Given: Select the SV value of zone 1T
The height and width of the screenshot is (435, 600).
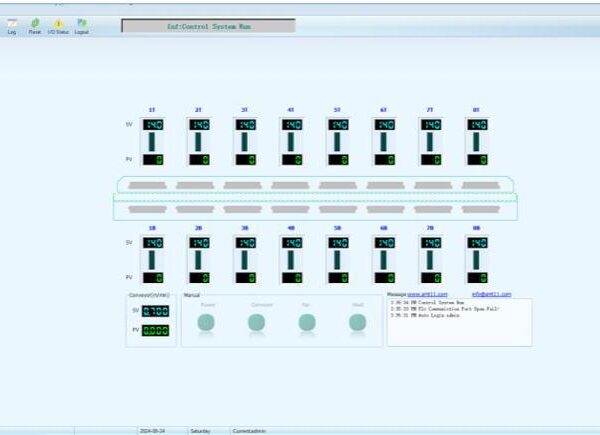Looking at the screenshot, I should (153, 125).
